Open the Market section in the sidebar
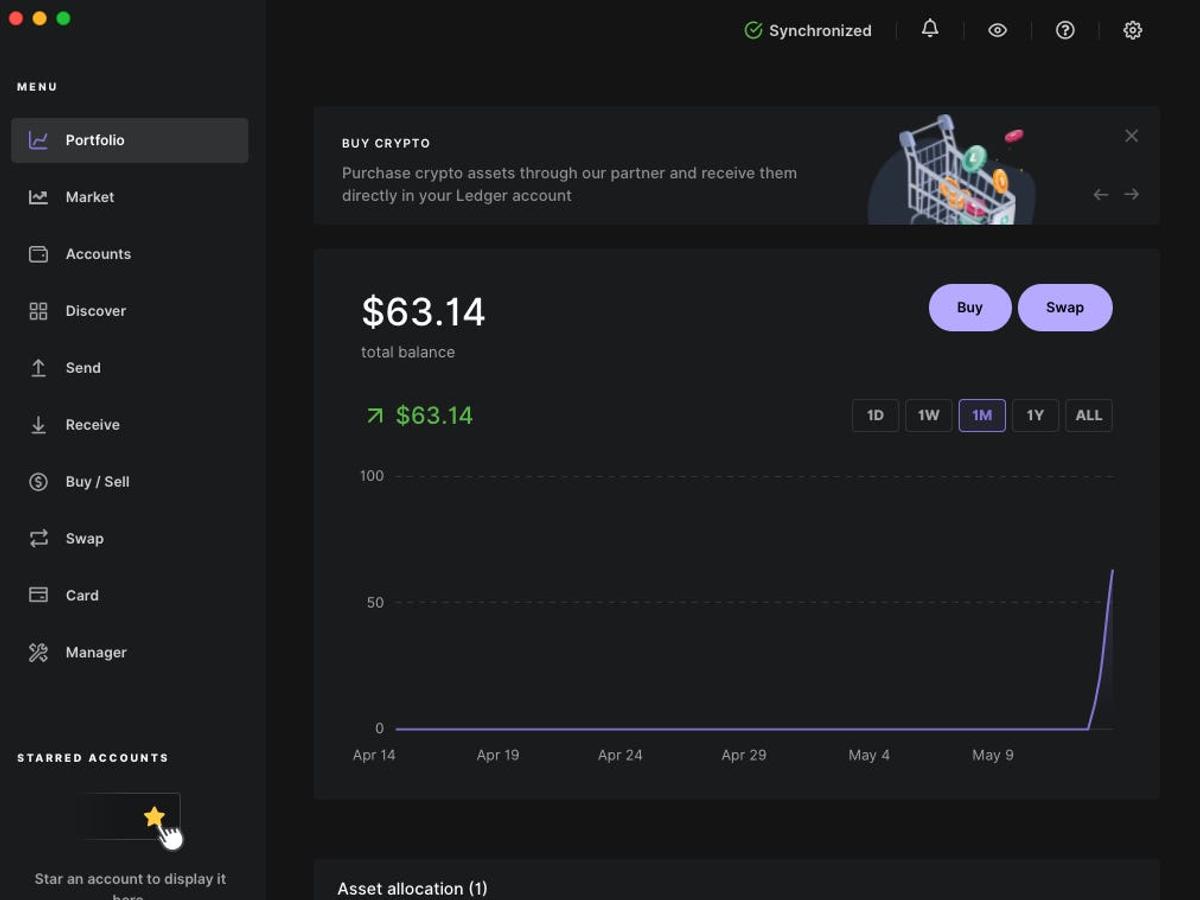The width and height of the screenshot is (1200, 900). point(90,197)
